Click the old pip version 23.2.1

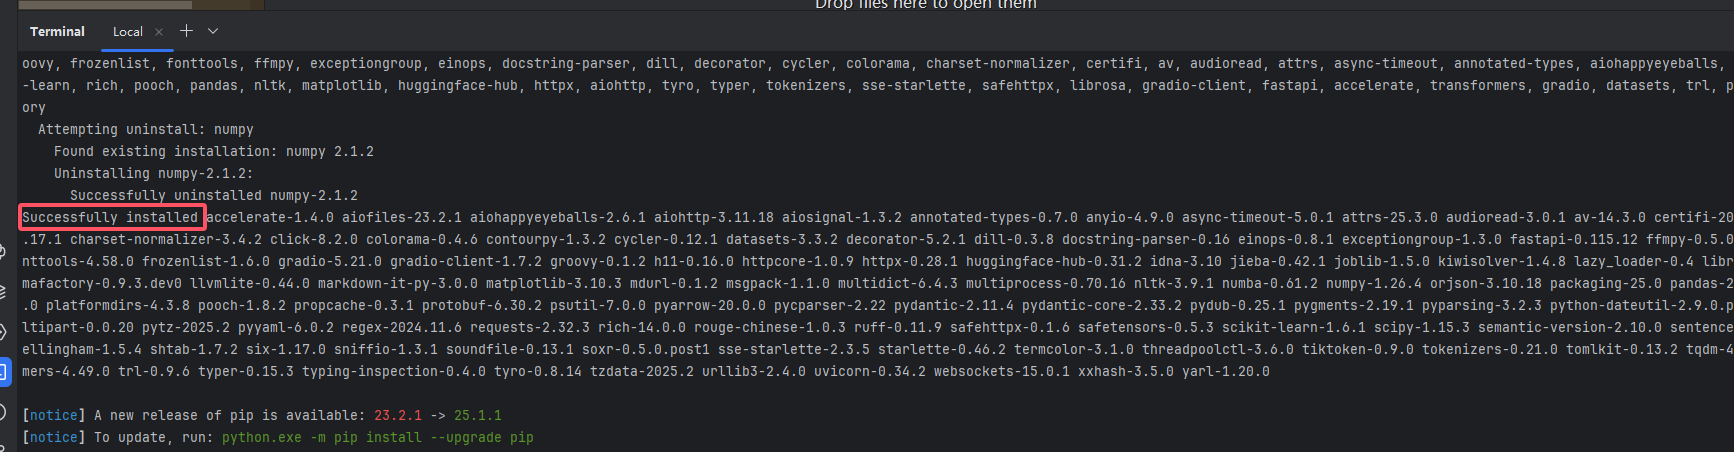pos(398,415)
